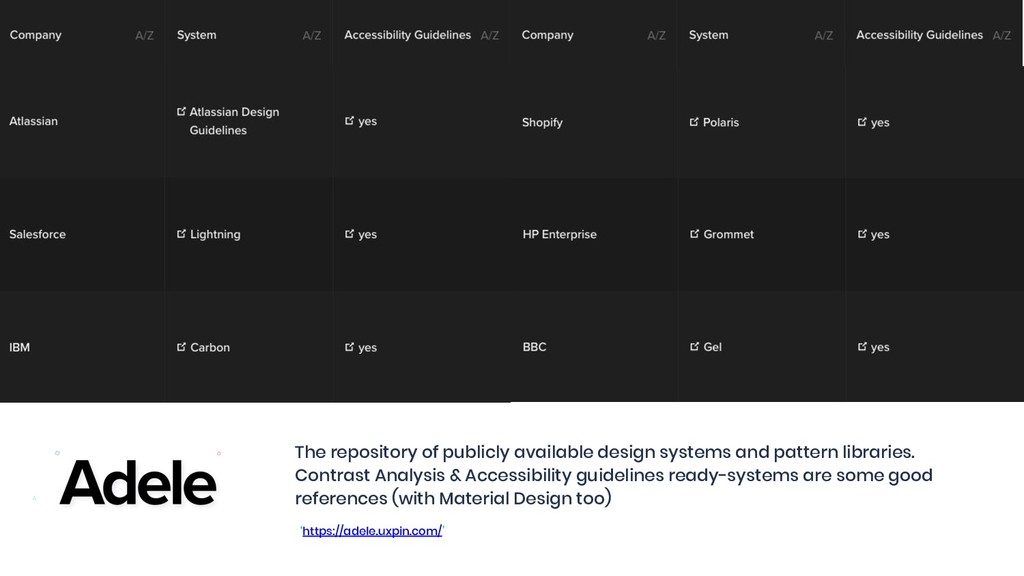Open external link icon beside Atlassian Design Guidelines
Viewport: 1024px width, 576px height.
(x=182, y=112)
